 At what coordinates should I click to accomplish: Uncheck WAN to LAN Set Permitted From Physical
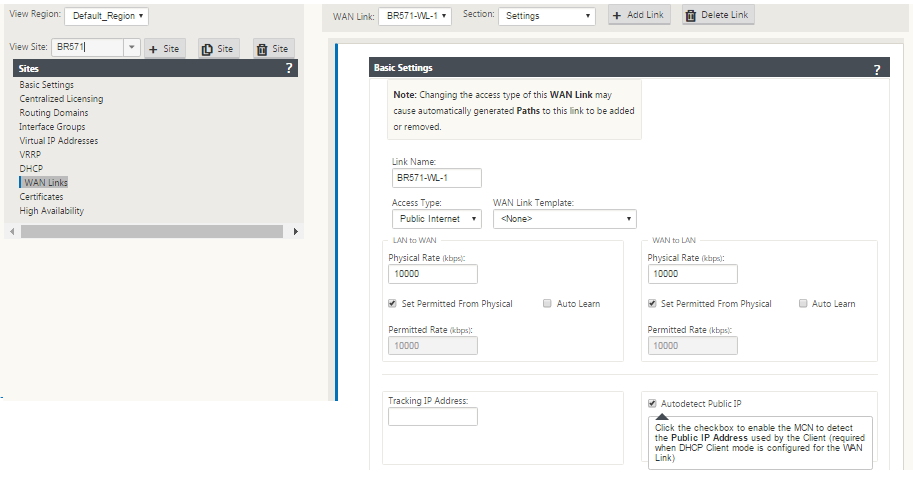pos(652,303)
